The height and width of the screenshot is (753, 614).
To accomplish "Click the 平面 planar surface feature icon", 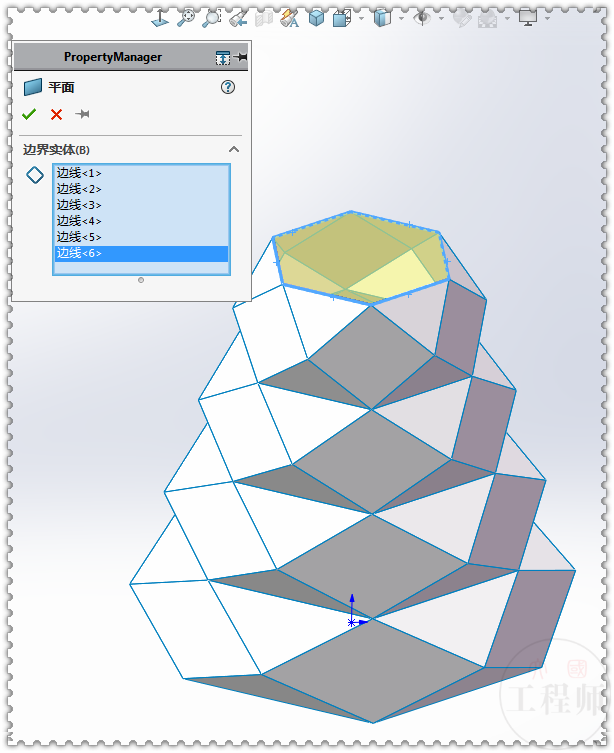I will [x=33, y=87].
